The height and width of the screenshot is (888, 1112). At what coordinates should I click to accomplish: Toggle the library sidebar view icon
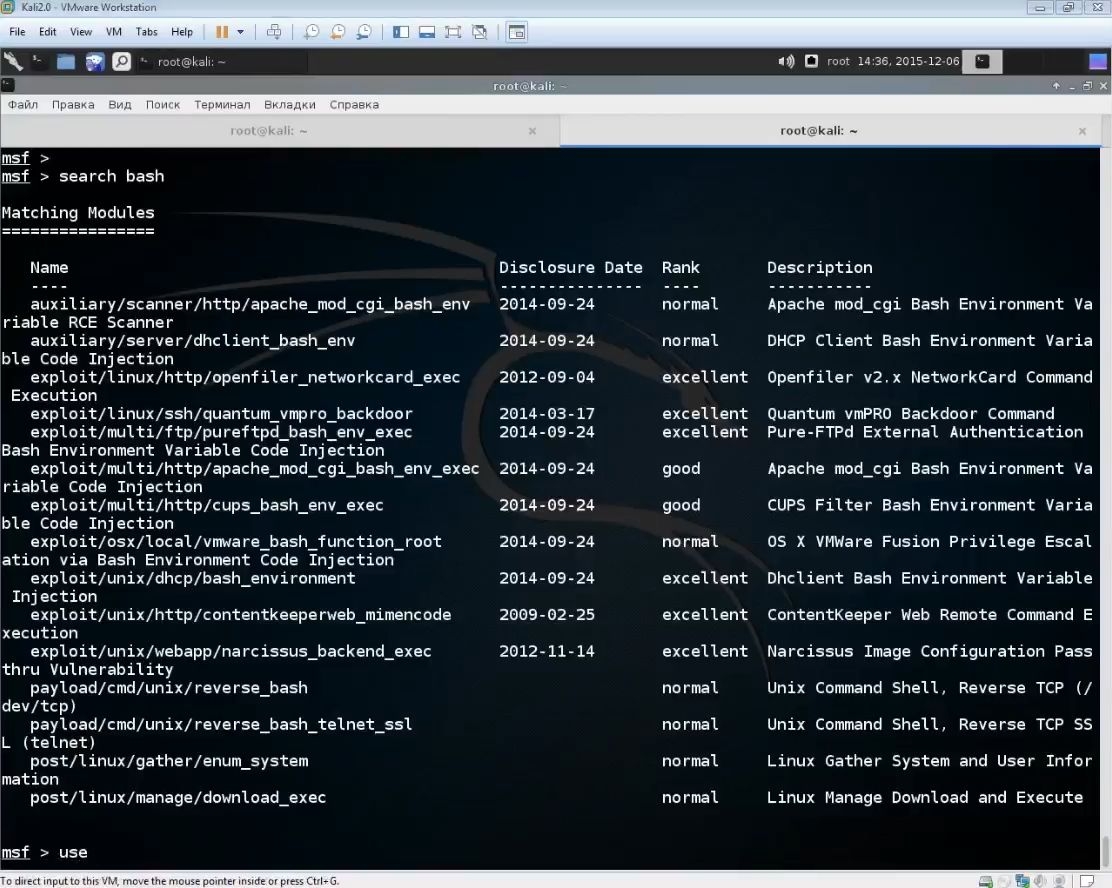click(401, 32)
